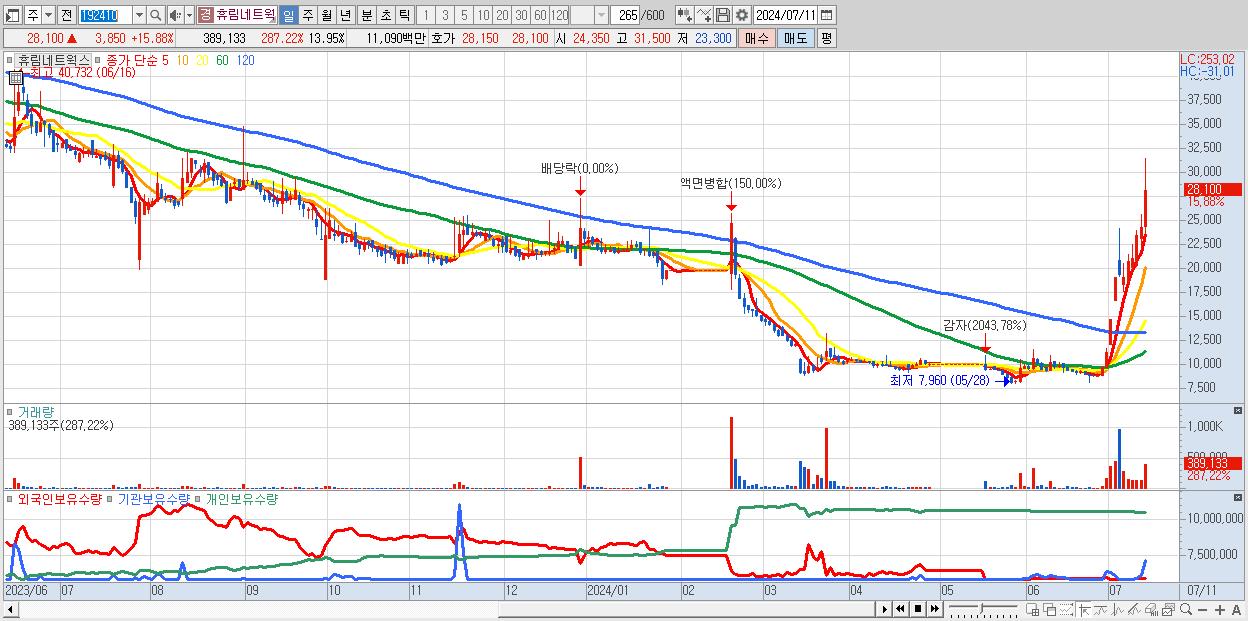This screenshot has height=621, width=1248.
Task: Click the 265 bar count input field
Action: [x=626, y=15]
